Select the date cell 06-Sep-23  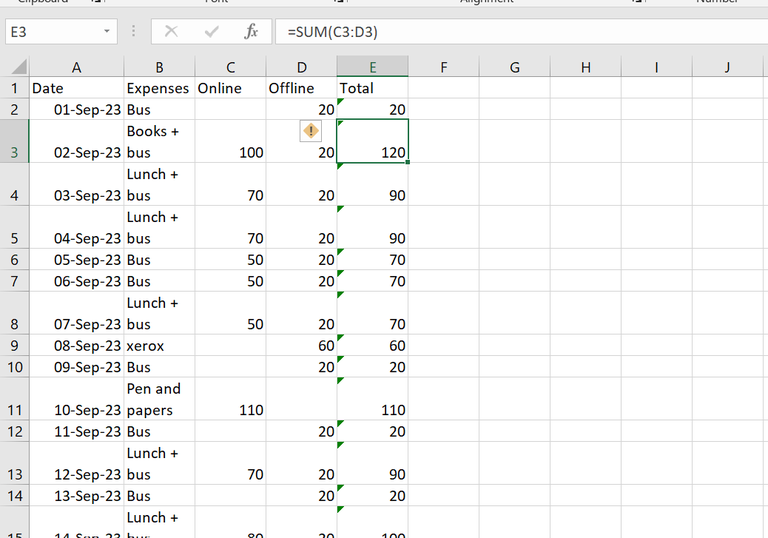(76, 281)
